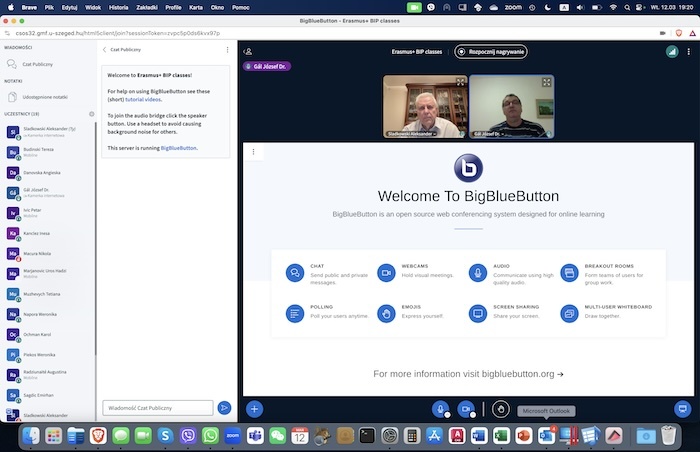This screenshot has height=452, width=700.
Task: Toggle the webcam sharing button
Action: click(466, 409)
